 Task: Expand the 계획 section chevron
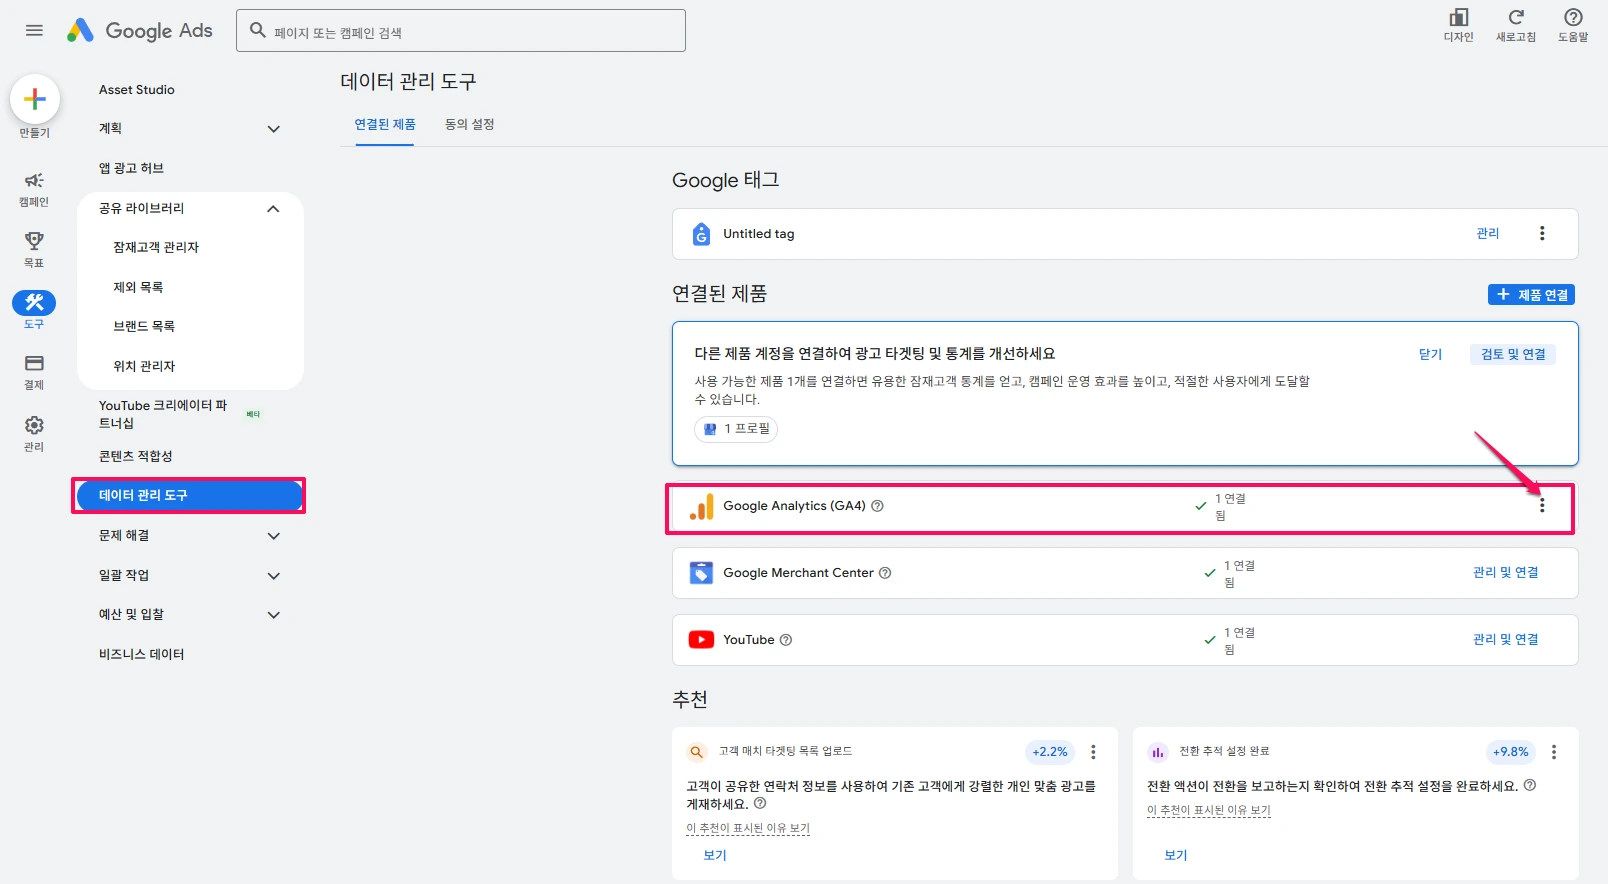(274, 129)
